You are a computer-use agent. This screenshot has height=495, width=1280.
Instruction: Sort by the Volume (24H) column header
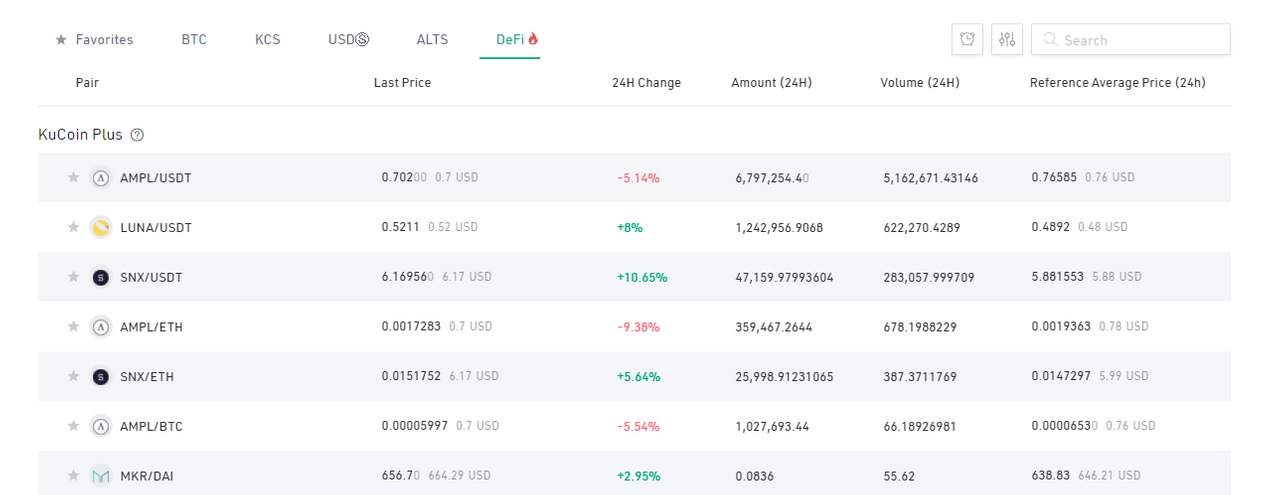tap(920, 83)
